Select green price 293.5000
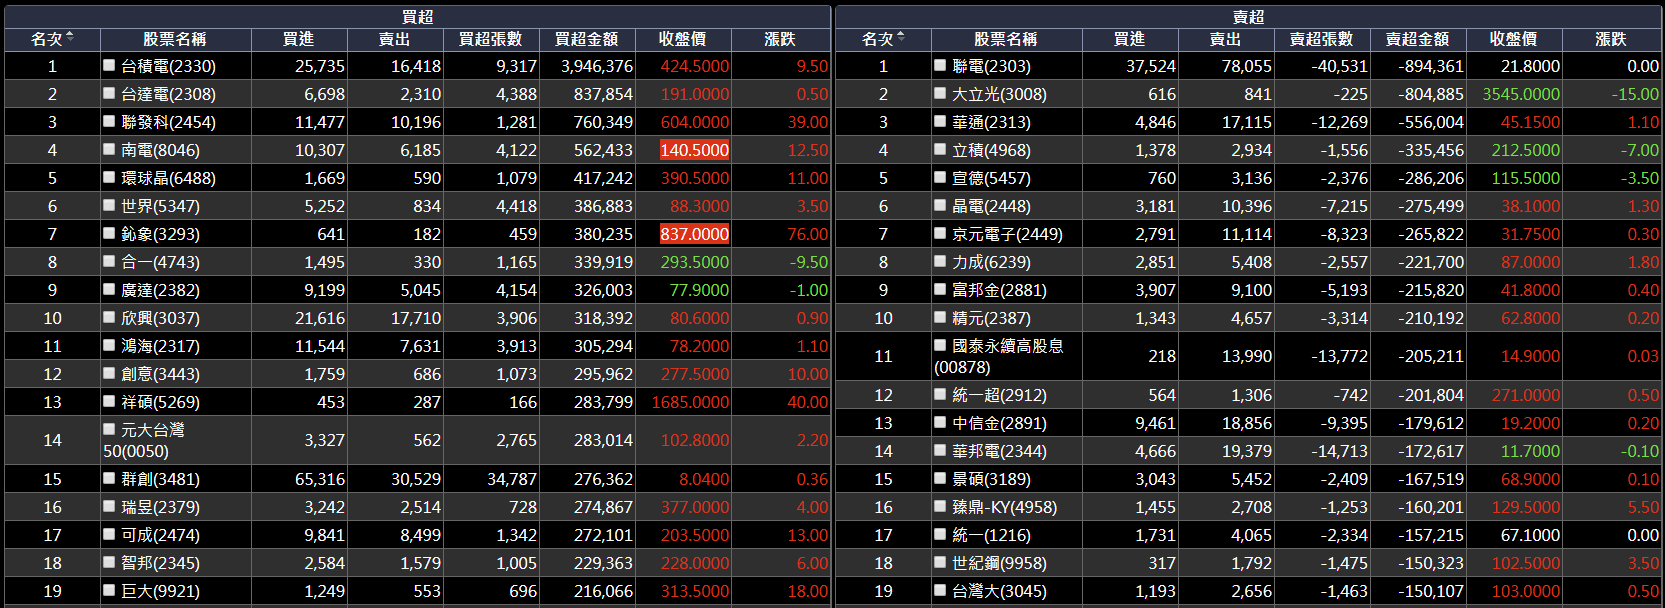1665x608 pixels. 694,262
